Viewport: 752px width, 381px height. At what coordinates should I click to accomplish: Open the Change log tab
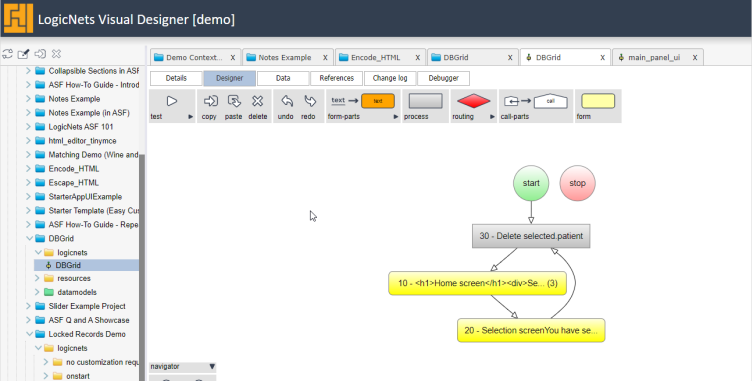[x=390, y=78]
